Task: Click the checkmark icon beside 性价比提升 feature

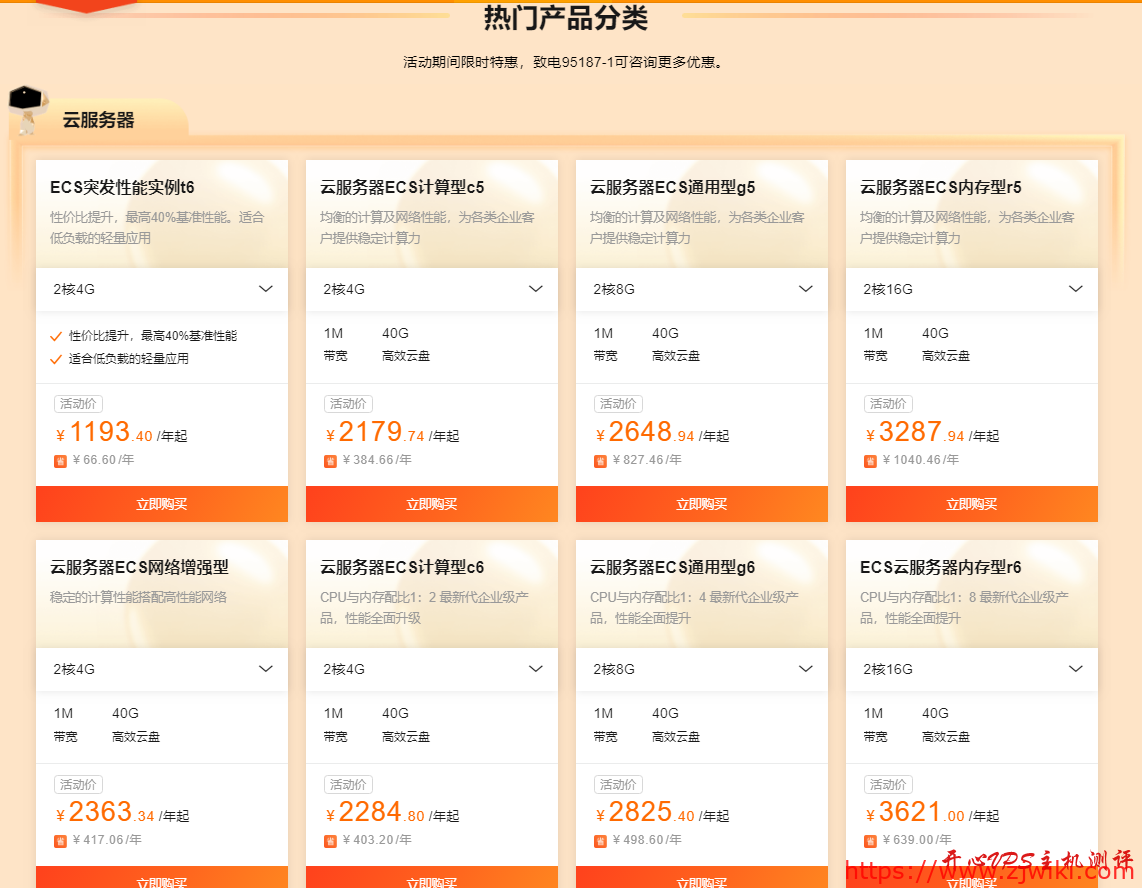Action: tap(55, 337)
